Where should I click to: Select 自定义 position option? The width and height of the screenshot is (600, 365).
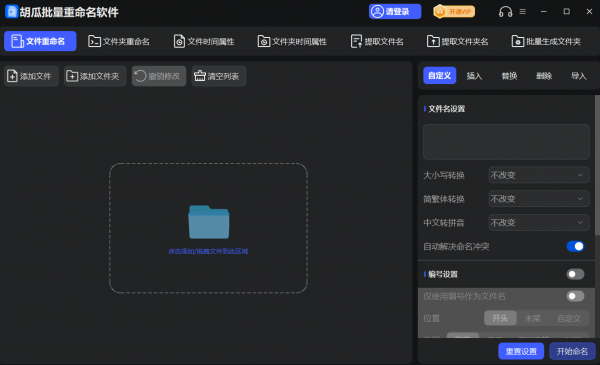tap(569, 318)
